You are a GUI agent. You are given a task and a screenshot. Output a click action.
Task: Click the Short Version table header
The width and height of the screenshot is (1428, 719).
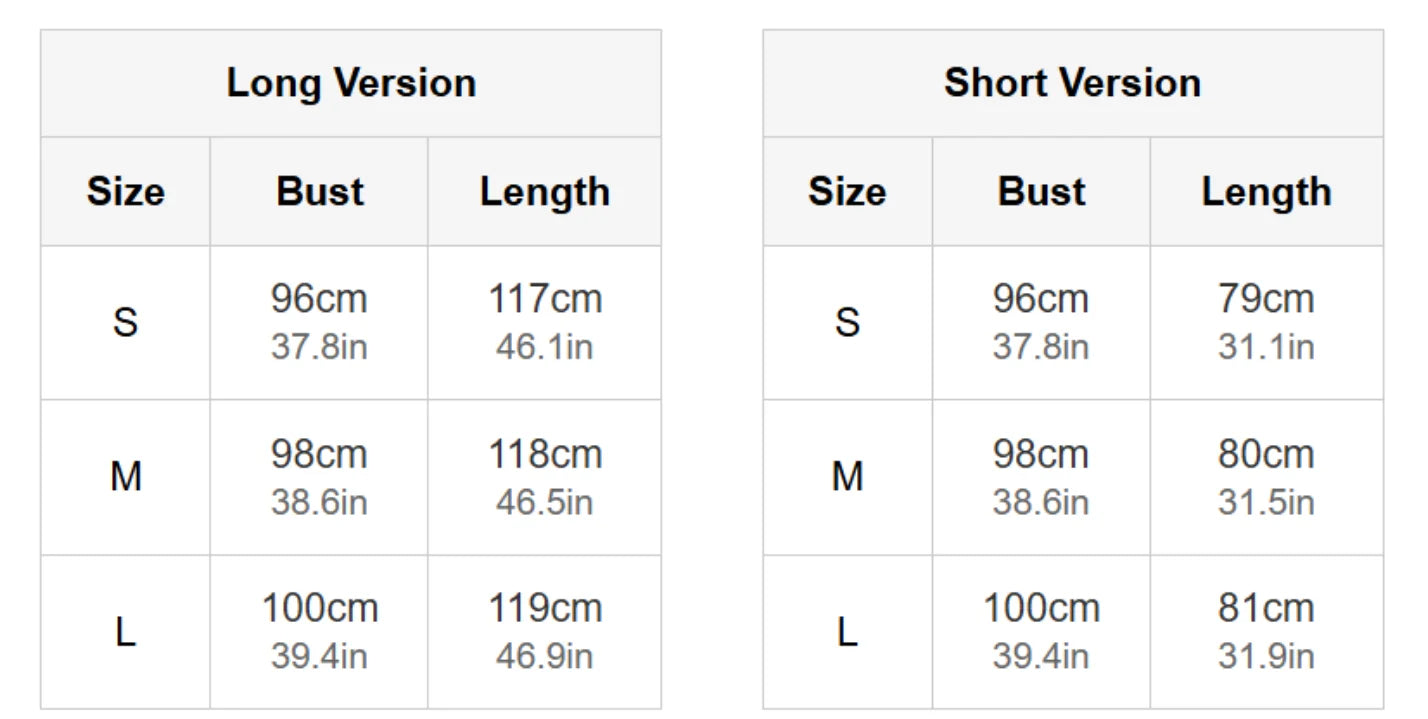click(x=1073, y=83)
